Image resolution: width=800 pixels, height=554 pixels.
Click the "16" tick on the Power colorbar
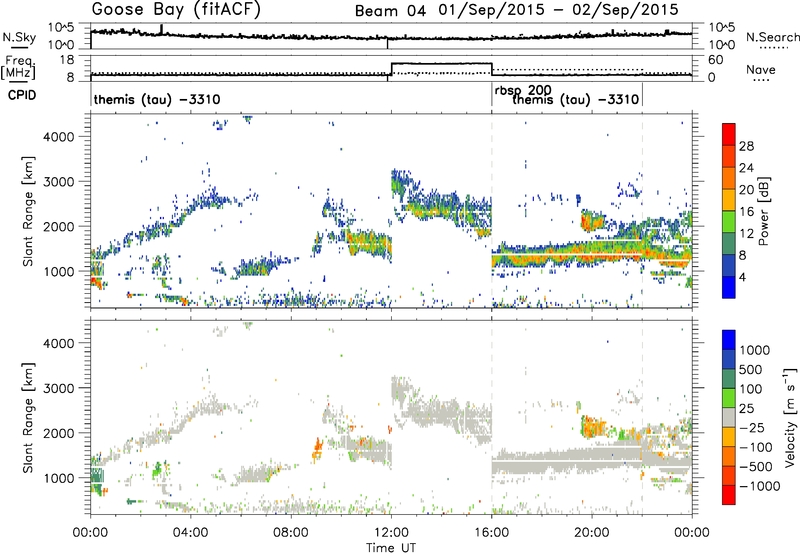tap(746, 212)
